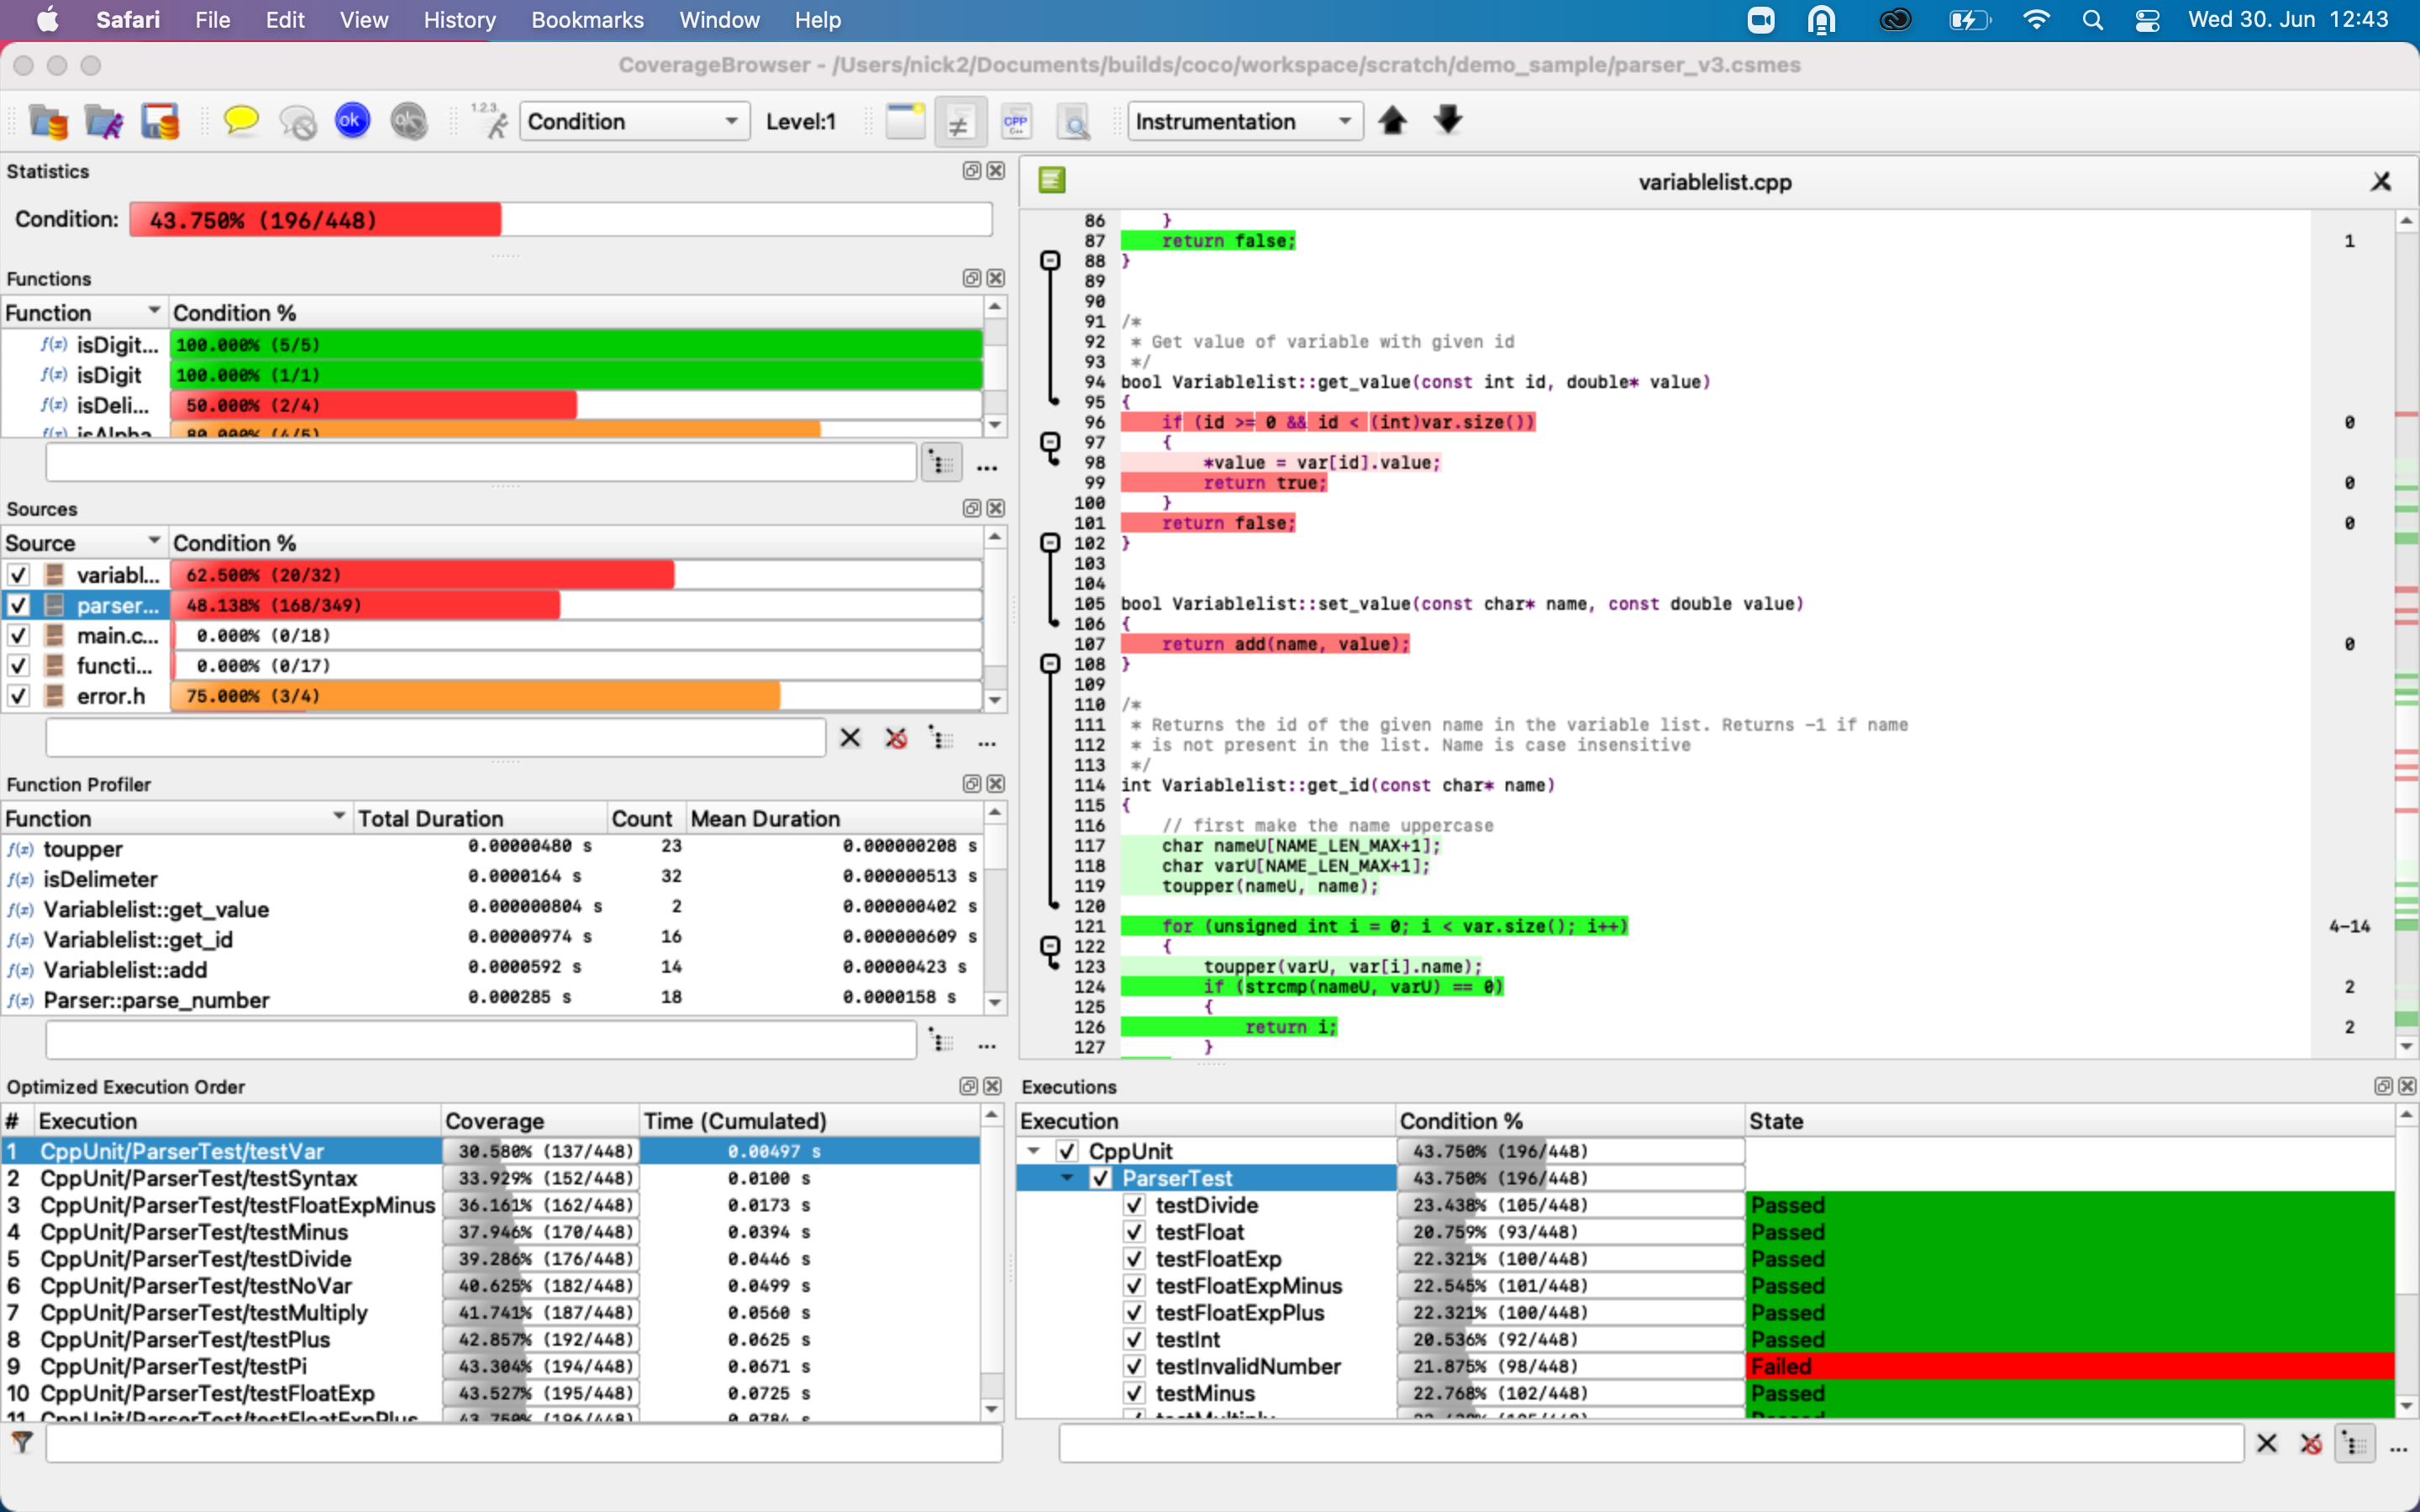Open the Bookmarks menu
This screenshot has height=1512, width=2420.
pyautogui.click(x=587, y=20)
